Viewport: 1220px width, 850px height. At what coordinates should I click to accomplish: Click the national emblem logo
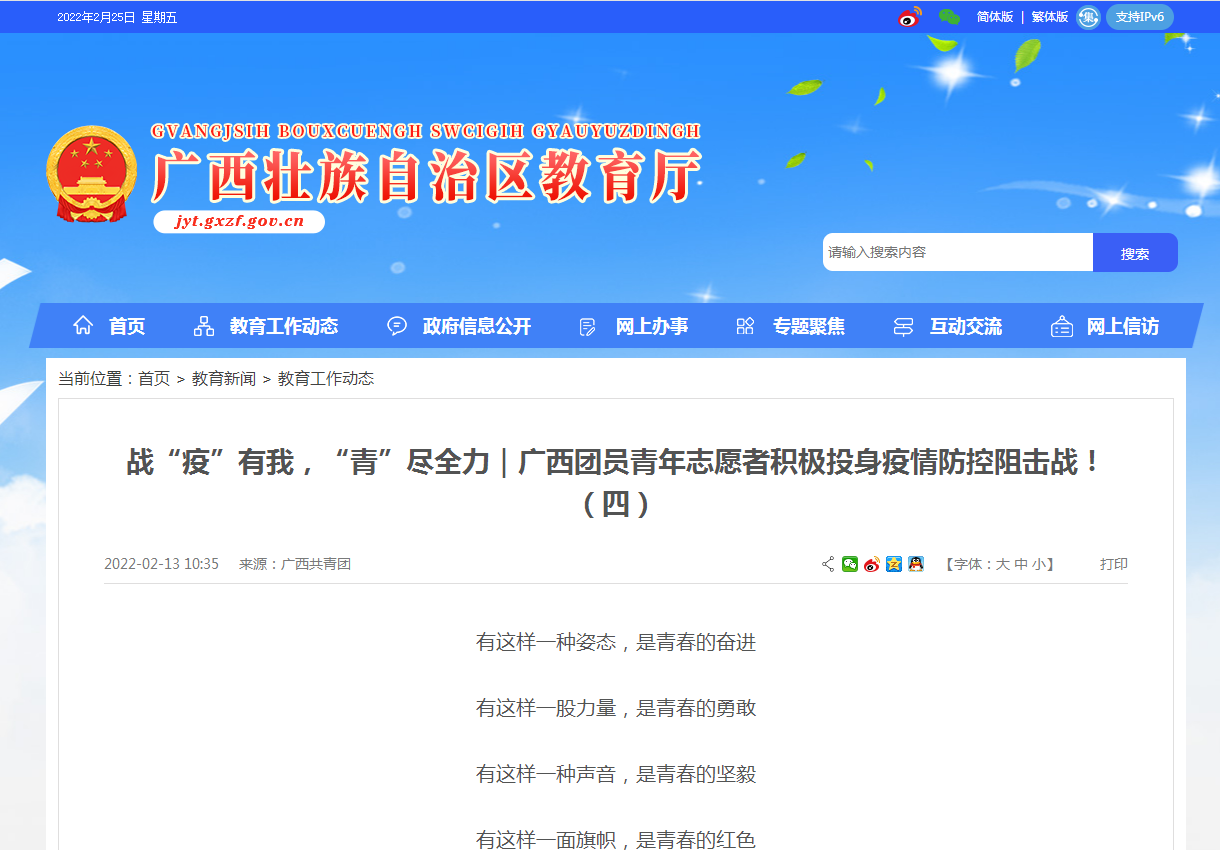coord(91,173)
